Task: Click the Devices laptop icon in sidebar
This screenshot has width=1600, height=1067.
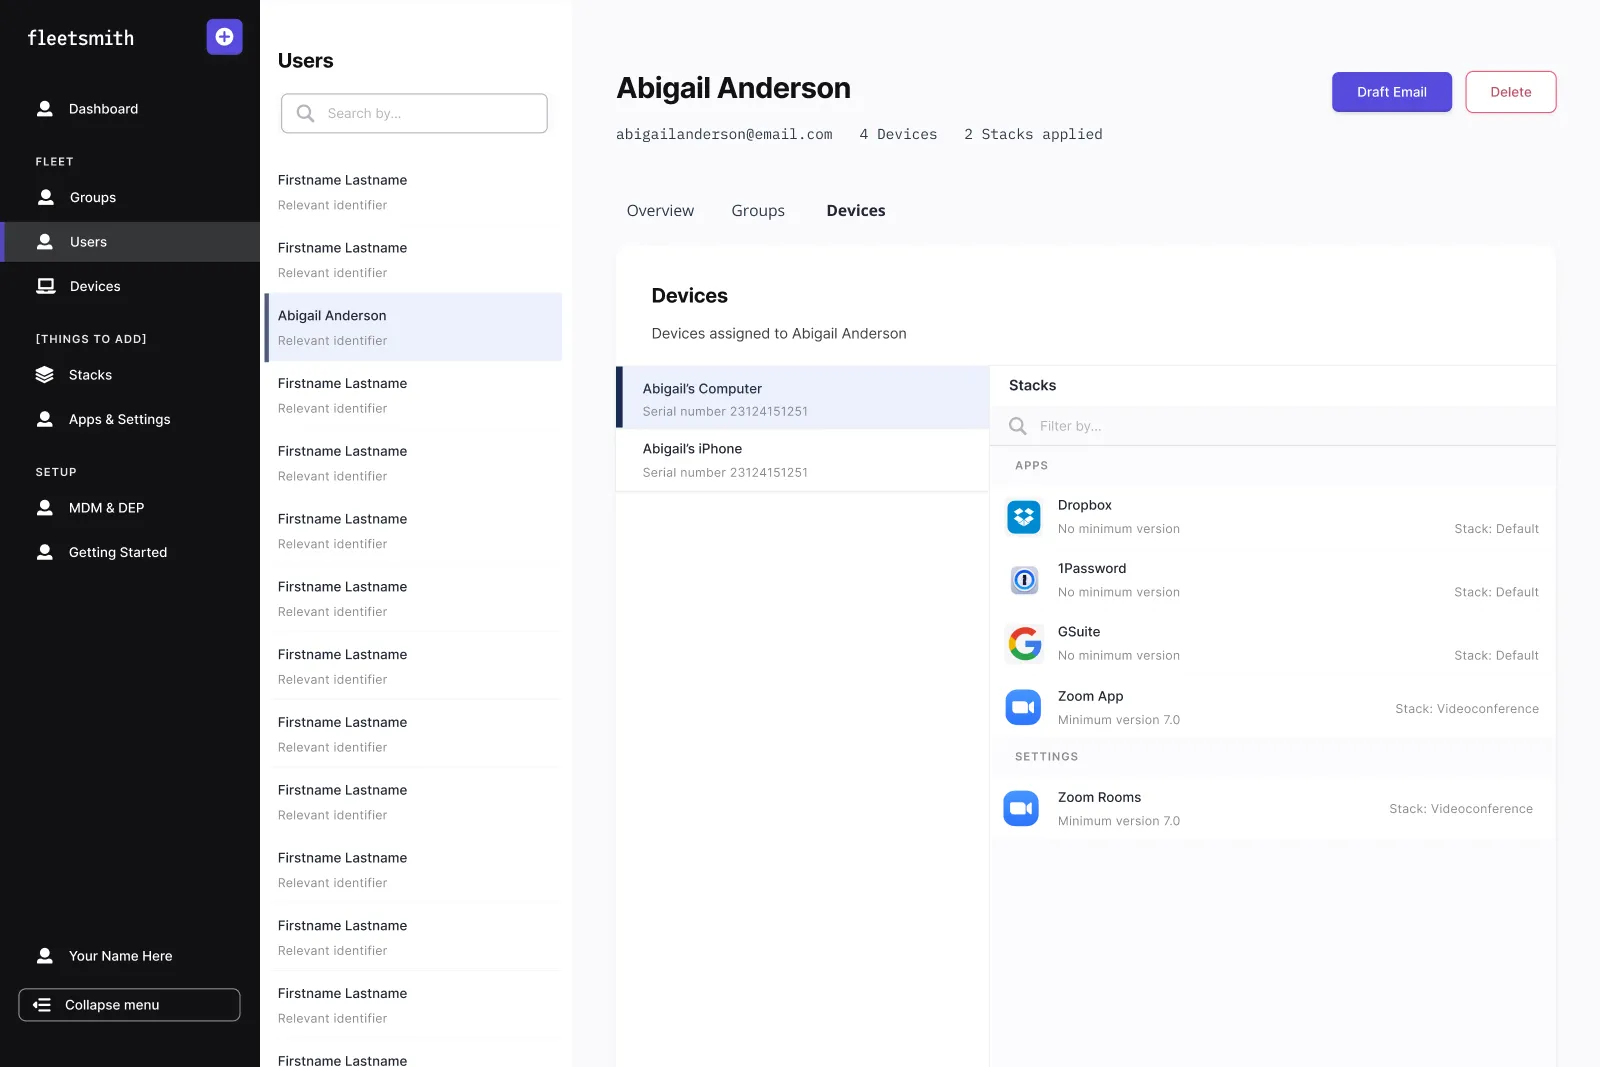Action: (46, 286)
